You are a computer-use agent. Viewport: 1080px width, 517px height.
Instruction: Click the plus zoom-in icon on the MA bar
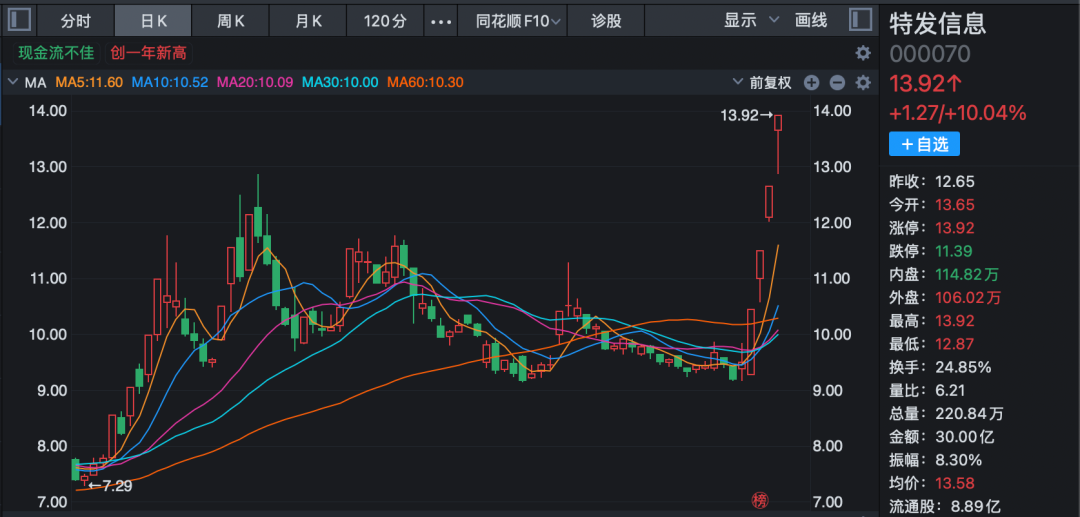click(811, 83)
